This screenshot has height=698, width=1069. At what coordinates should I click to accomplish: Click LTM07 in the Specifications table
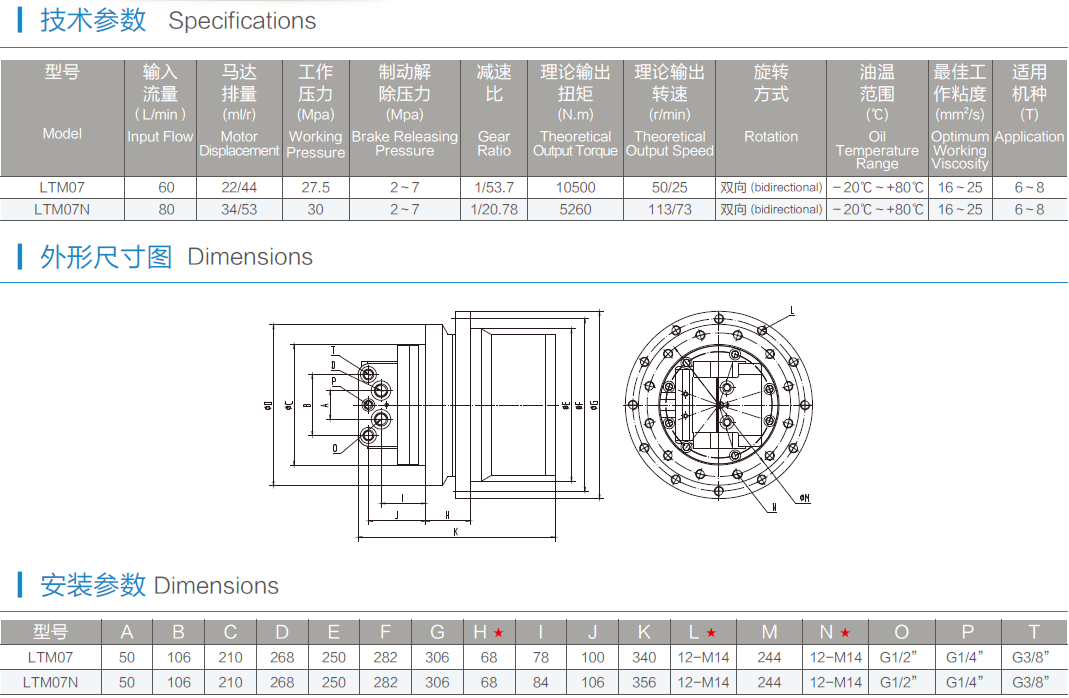tap(62, 187)
